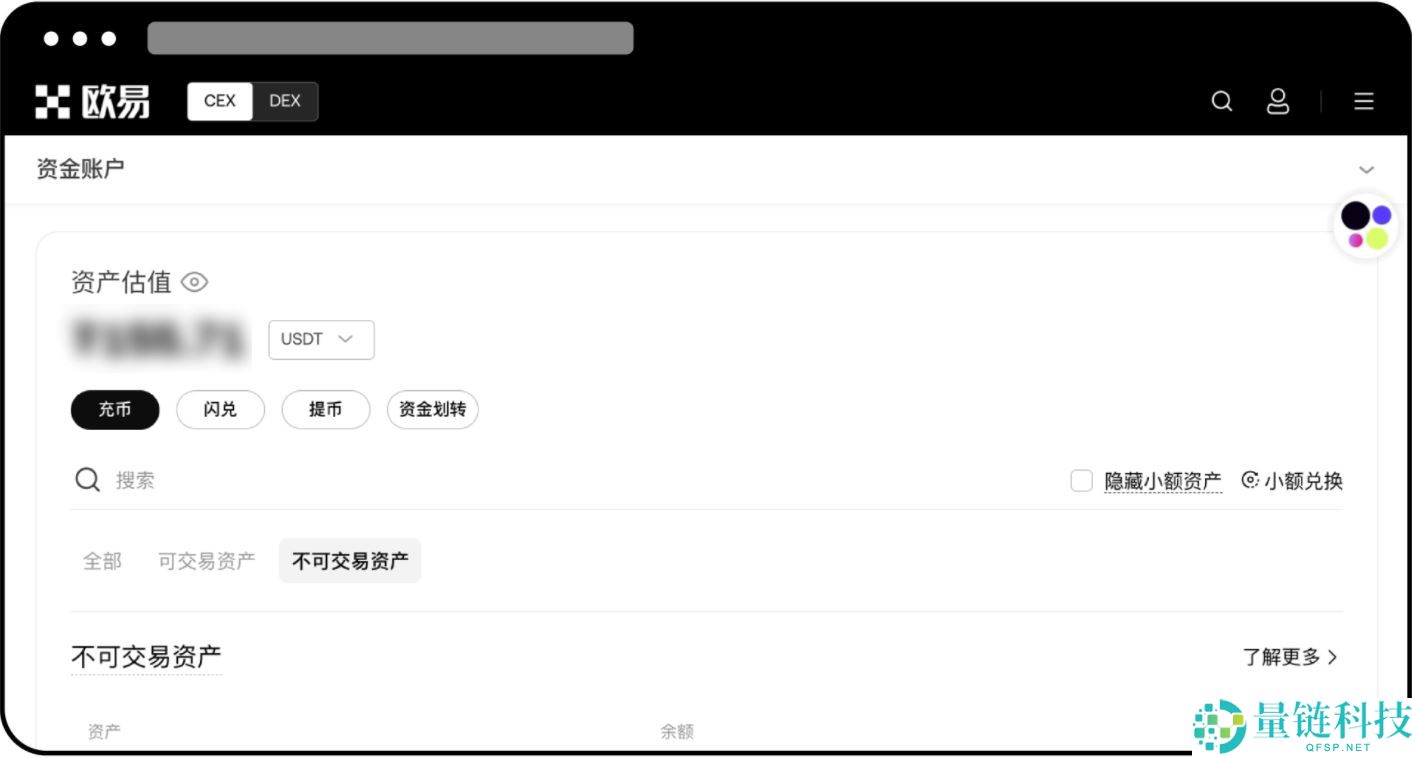The width and height of the screenshot is (1412, 758).
Task: Click the 提币 withdraw button
Action: pyautogui.click(x=326, y=409)
